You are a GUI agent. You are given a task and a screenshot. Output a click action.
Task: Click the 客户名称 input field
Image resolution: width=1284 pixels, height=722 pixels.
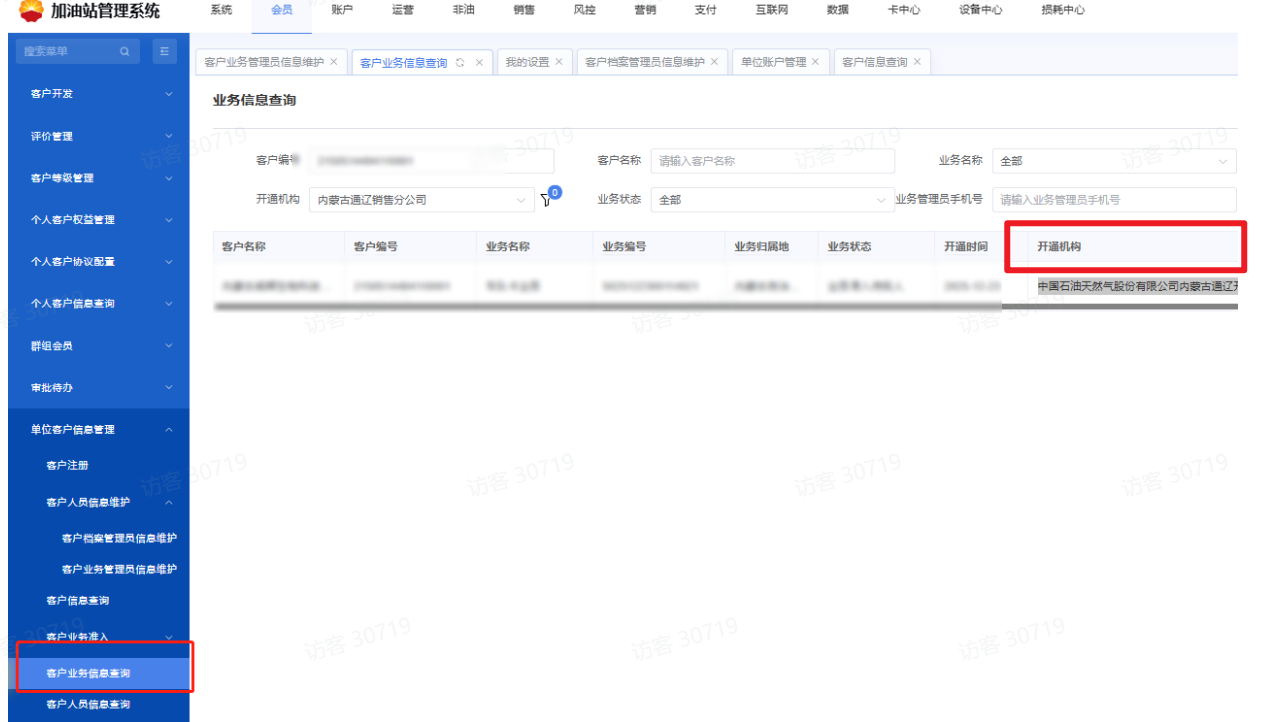coord(772,161)
